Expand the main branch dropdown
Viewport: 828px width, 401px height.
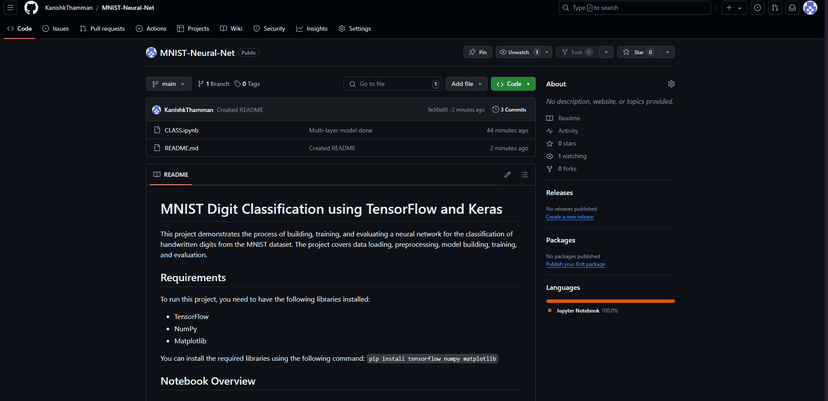pos(168,84)
